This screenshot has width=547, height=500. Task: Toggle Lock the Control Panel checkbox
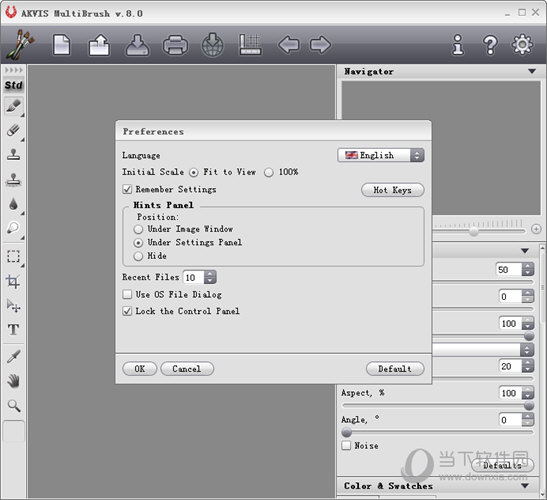127,311
